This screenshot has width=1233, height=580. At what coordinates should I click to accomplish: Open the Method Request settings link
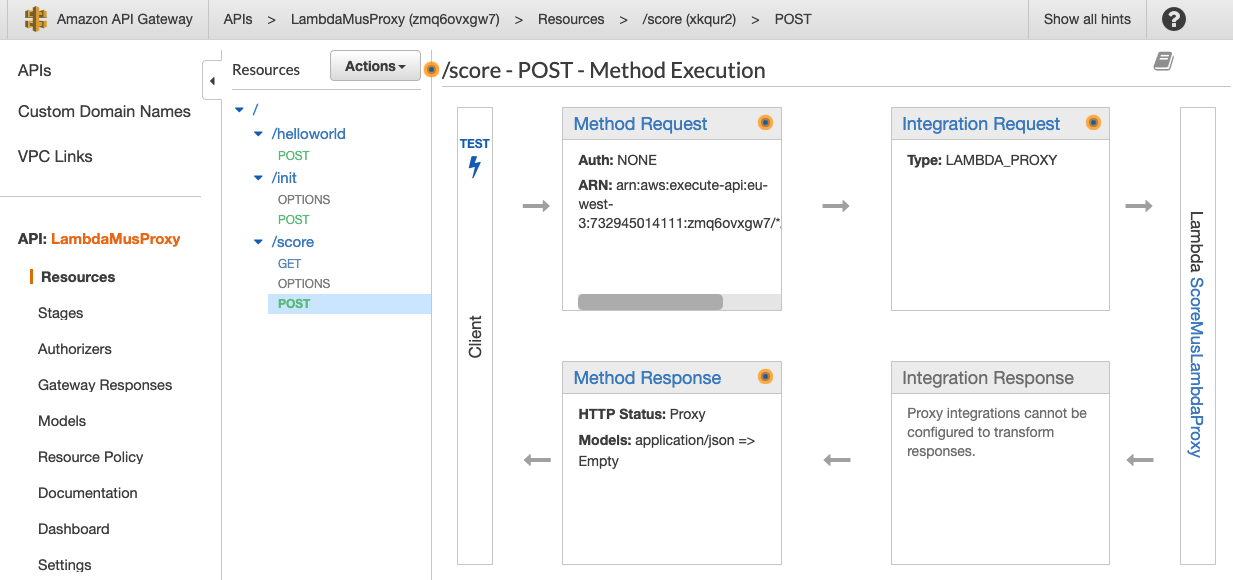(639, 123)
